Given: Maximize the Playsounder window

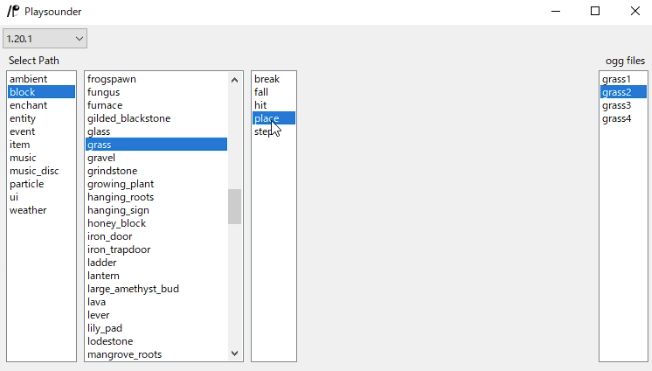Looking at the screenshot, I should pos(595,11).
